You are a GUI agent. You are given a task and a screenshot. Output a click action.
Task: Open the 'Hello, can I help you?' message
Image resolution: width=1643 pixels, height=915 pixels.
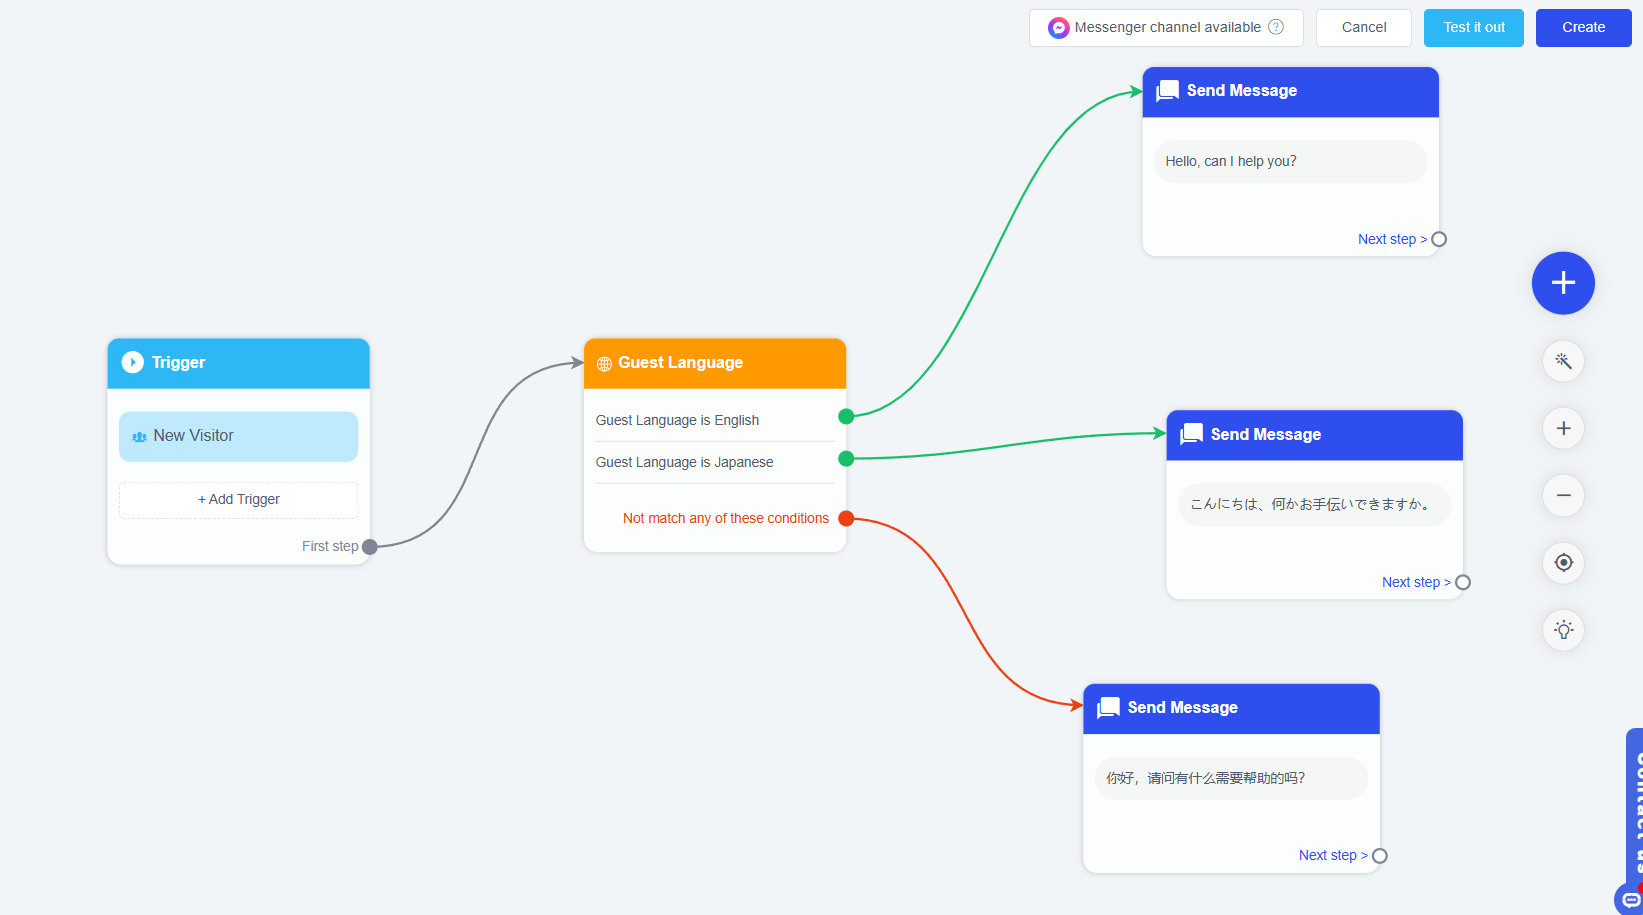coord(1290,161)
